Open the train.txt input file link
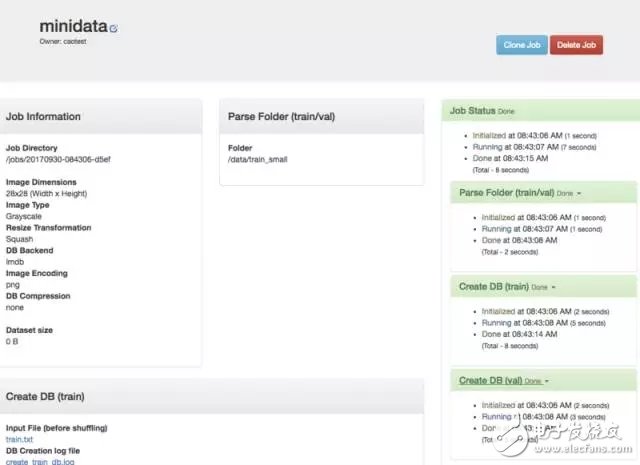Screen dimensions: 640x465 click(x=19, y=439)
